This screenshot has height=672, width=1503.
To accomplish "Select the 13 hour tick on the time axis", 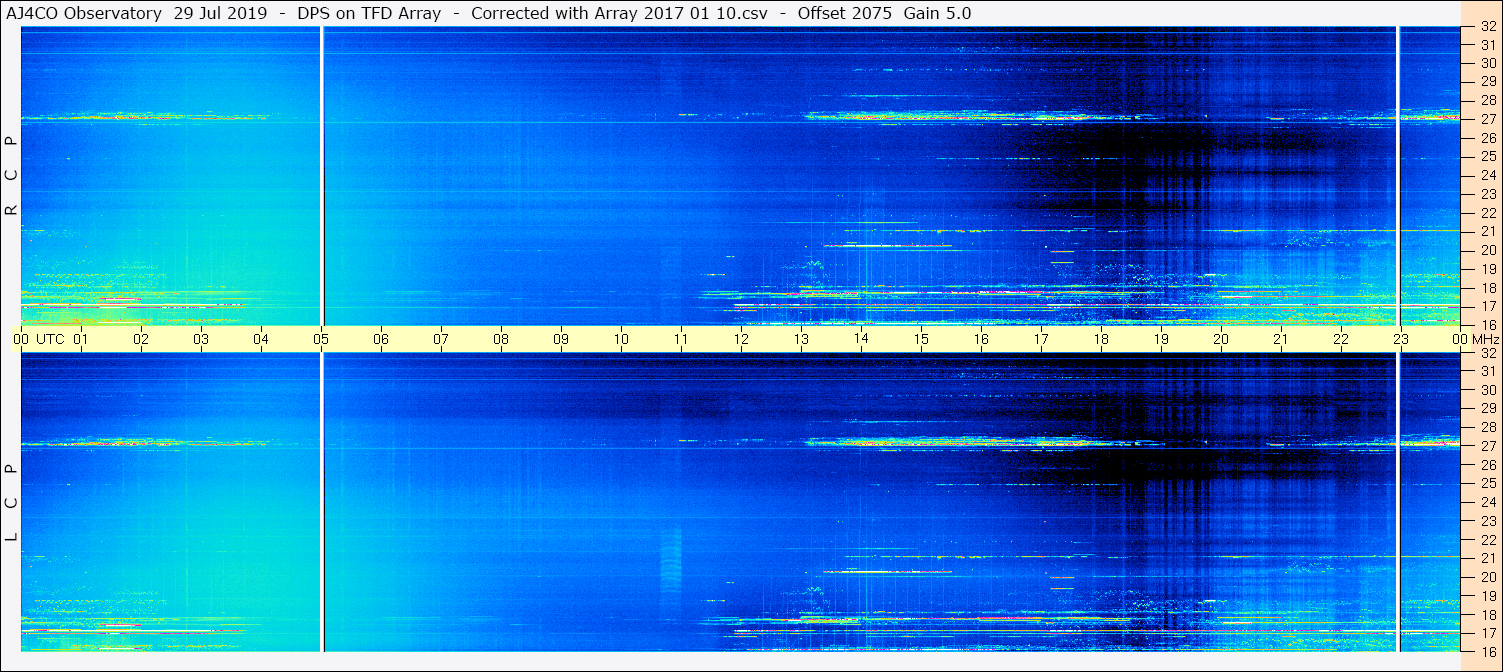I will (801, 339).
